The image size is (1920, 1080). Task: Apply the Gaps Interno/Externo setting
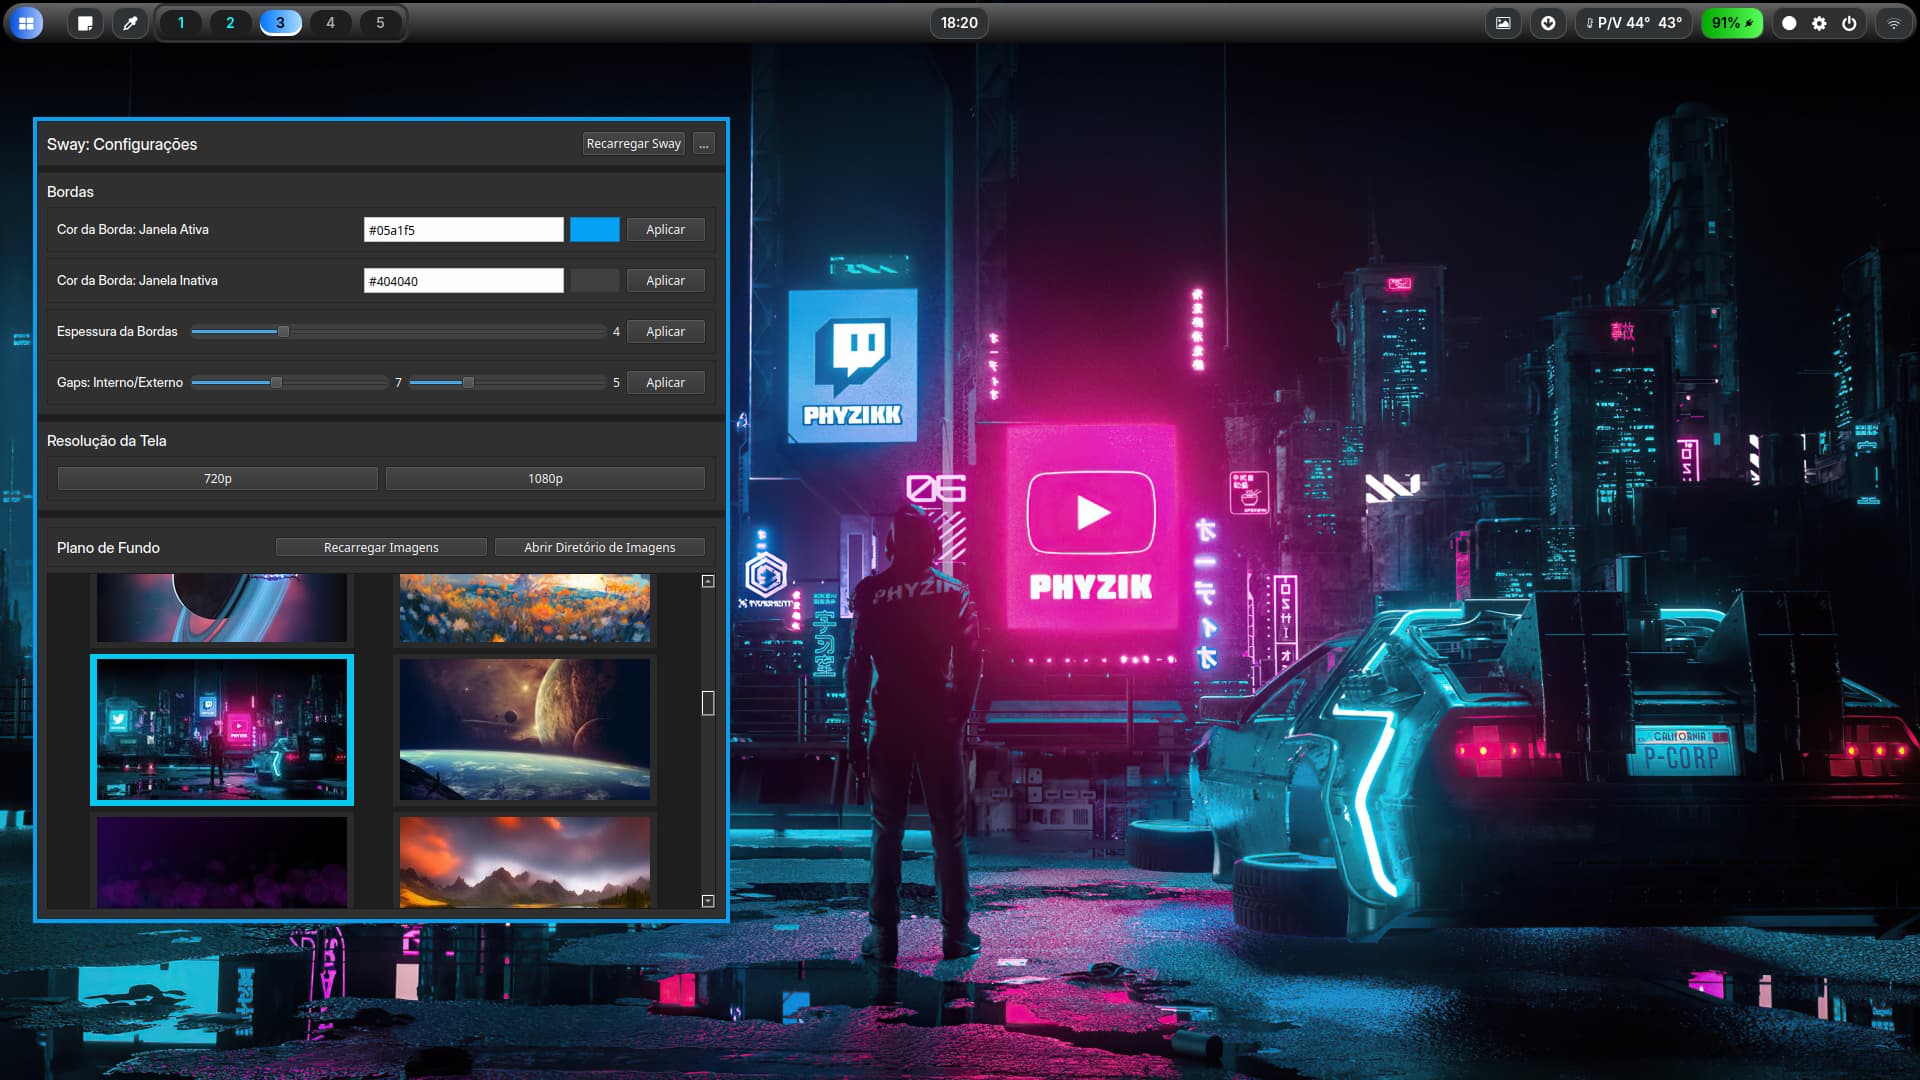(666, 383)
